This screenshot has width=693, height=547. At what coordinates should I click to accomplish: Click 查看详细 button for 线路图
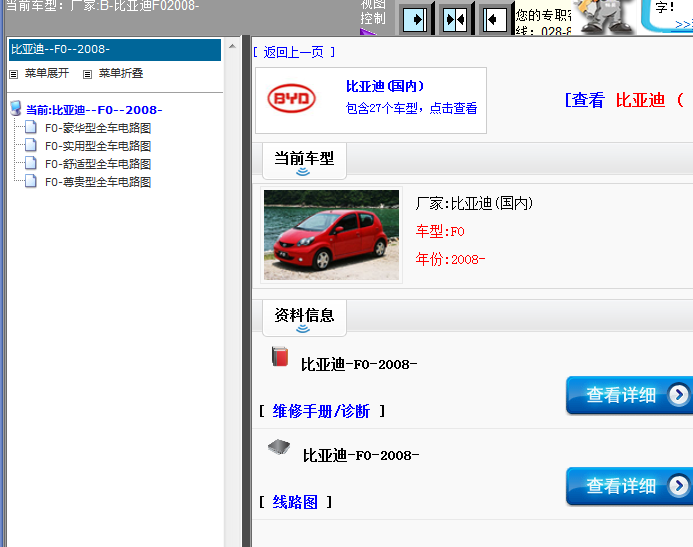click(629, 486)
